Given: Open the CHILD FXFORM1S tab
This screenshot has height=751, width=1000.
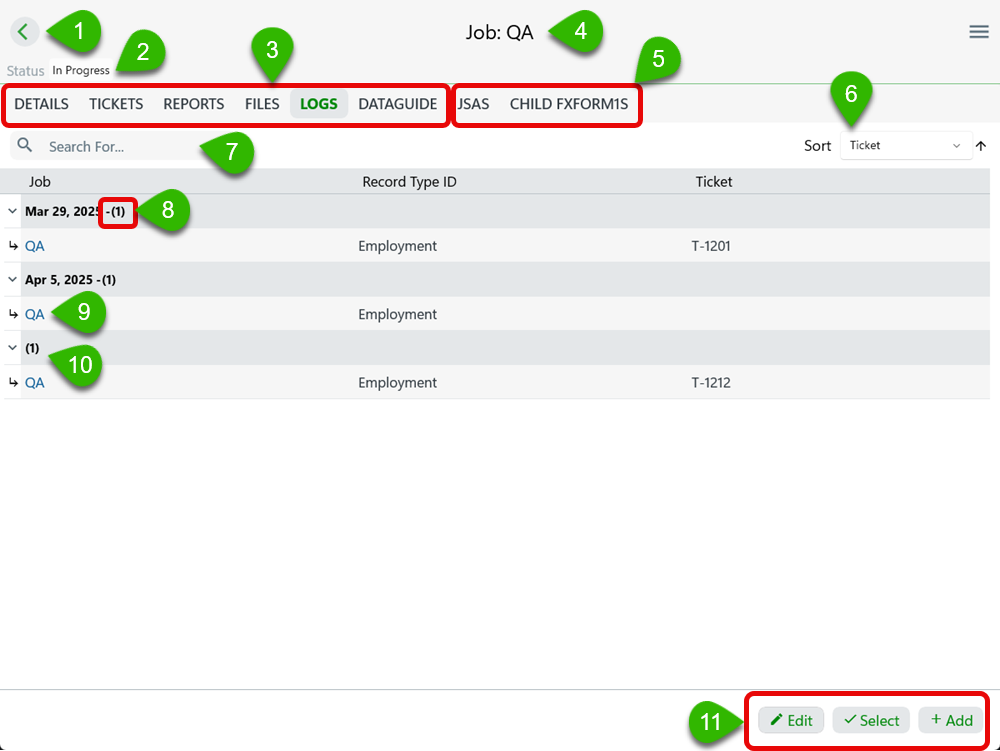Looking at the screenshot, I should pos(569,104).
